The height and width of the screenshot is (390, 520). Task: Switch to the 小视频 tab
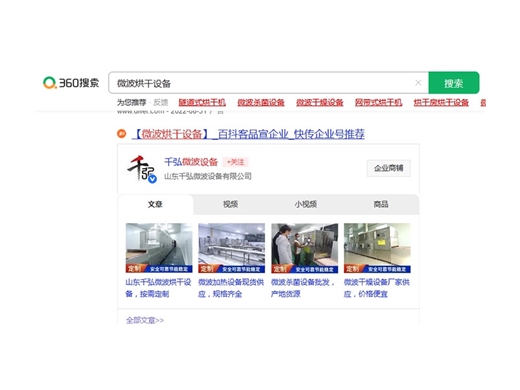point(306,204)
